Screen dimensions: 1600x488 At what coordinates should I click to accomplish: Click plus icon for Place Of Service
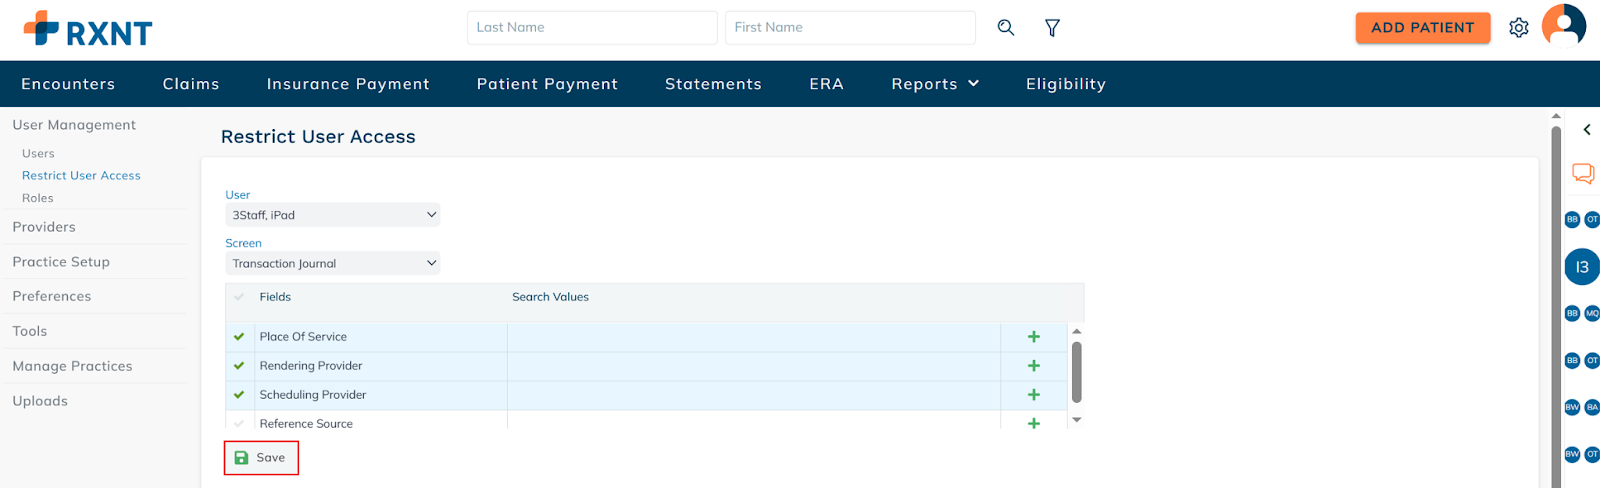tap(1034, 337)
